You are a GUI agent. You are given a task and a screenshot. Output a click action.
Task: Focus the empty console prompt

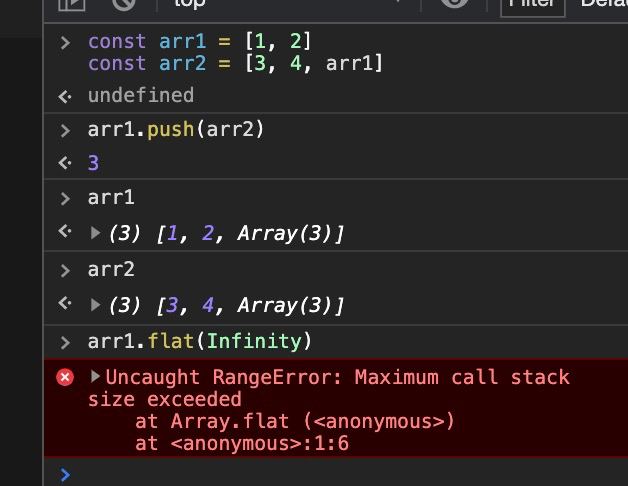coord(344,474)
